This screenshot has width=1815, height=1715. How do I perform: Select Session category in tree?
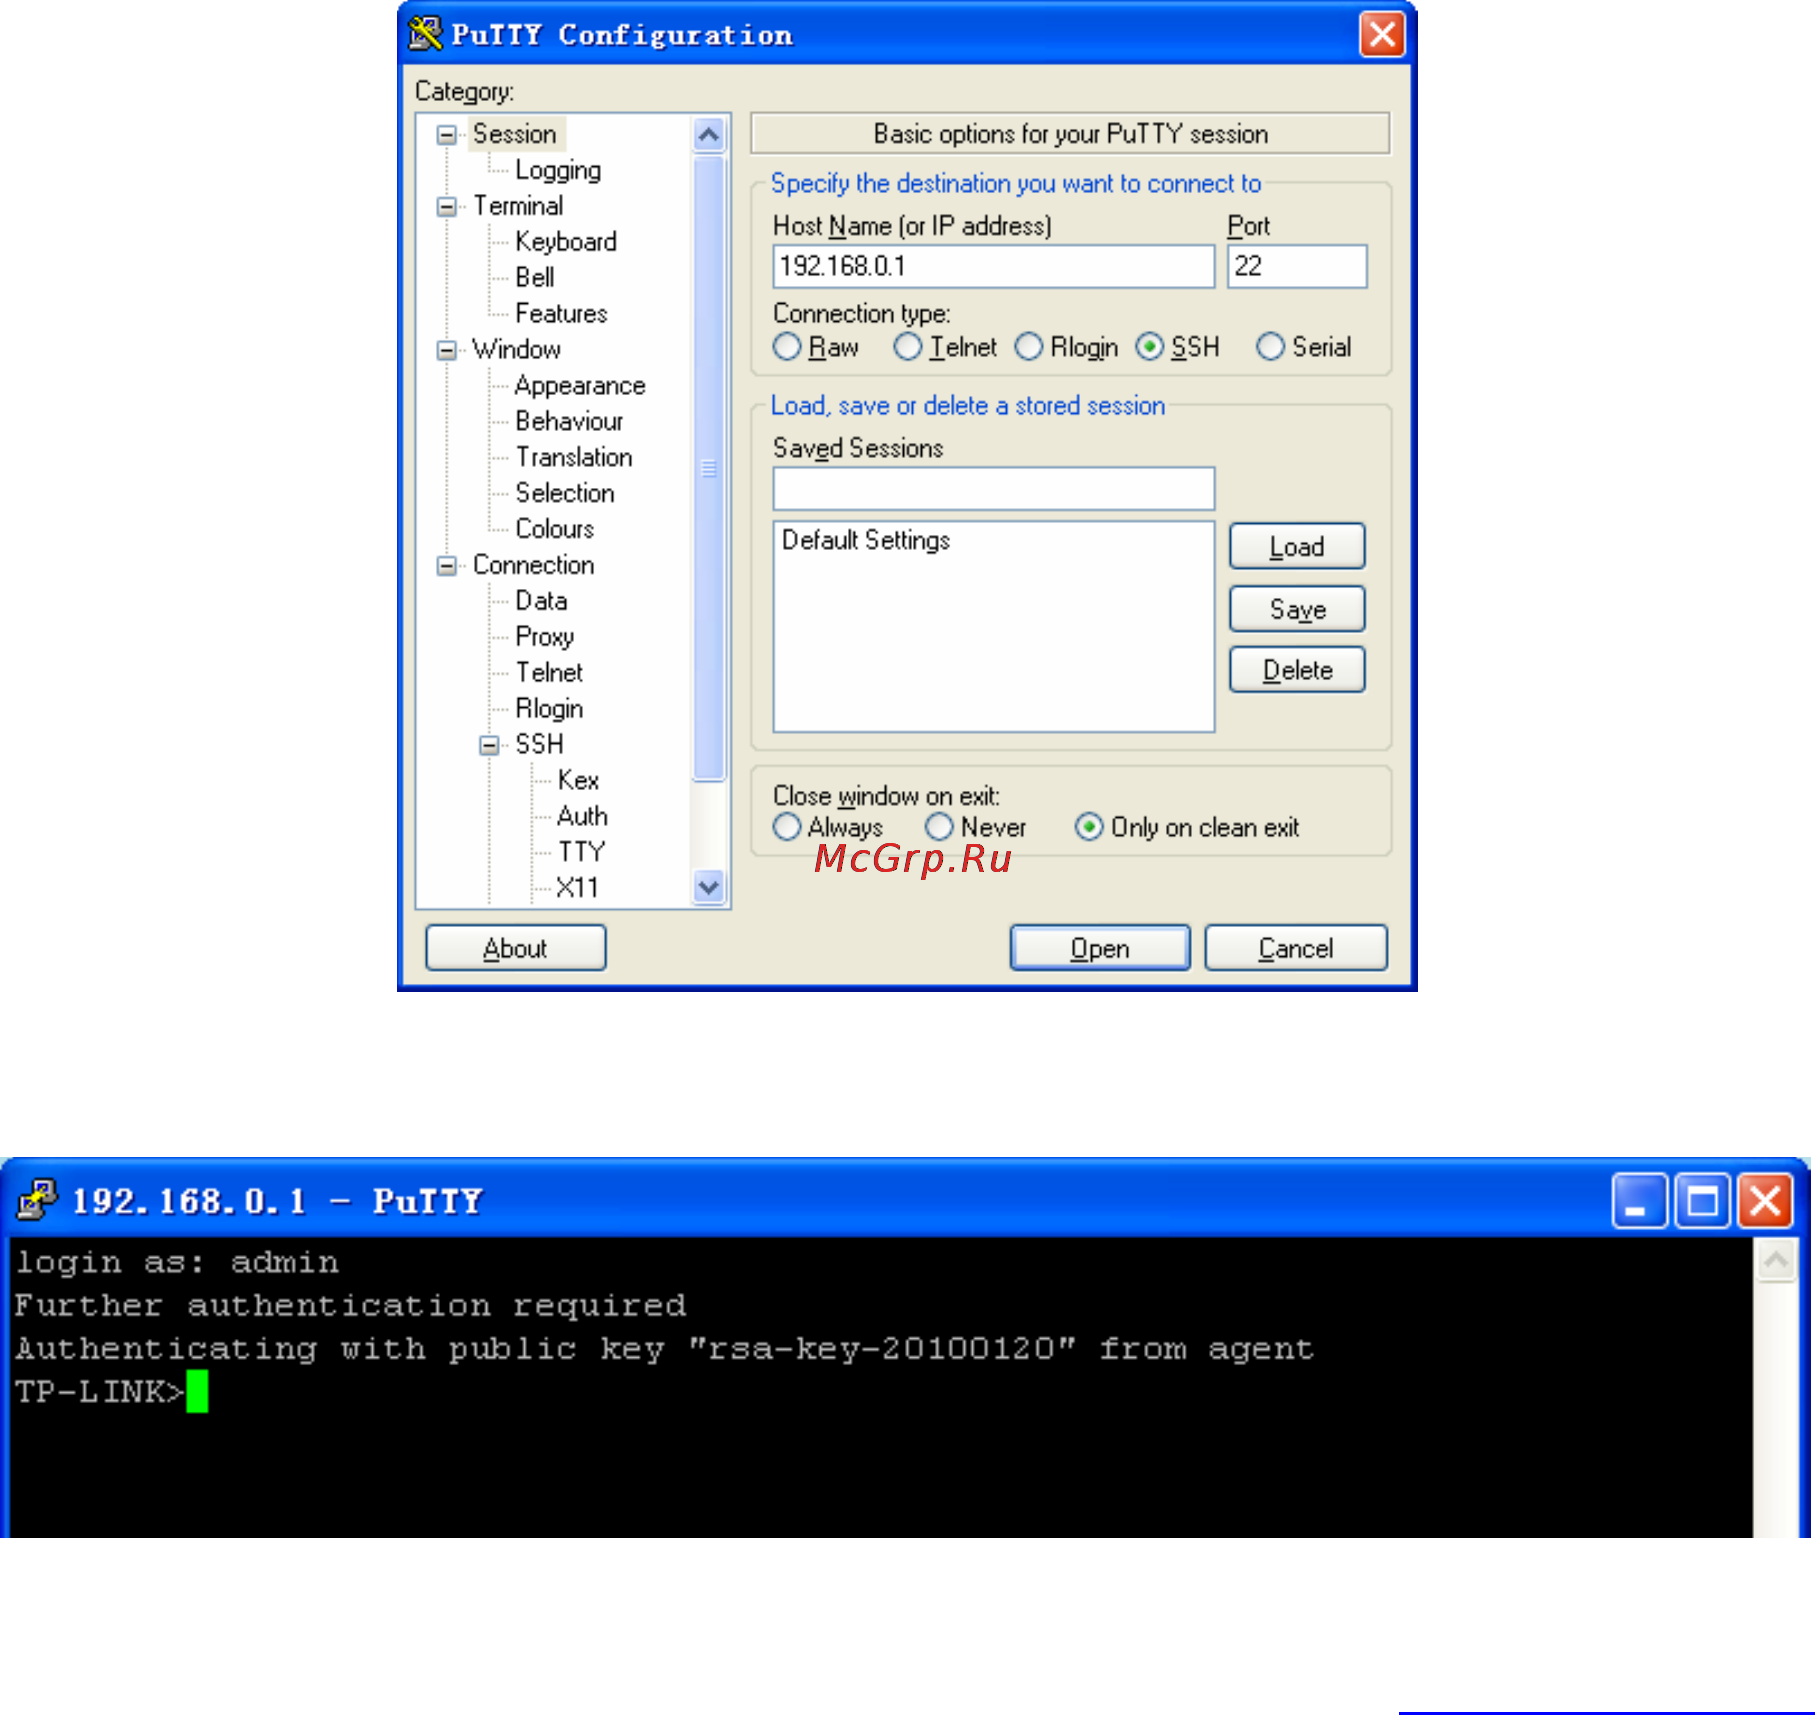(x=515, y=134)
